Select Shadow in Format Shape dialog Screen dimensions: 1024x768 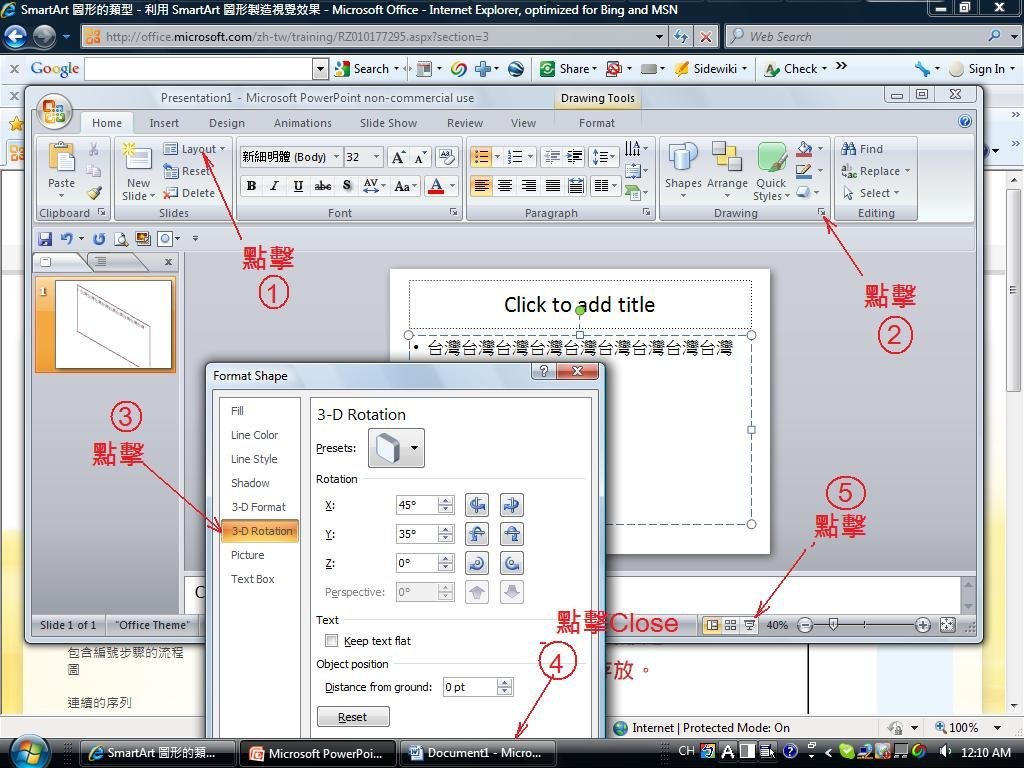250,483
